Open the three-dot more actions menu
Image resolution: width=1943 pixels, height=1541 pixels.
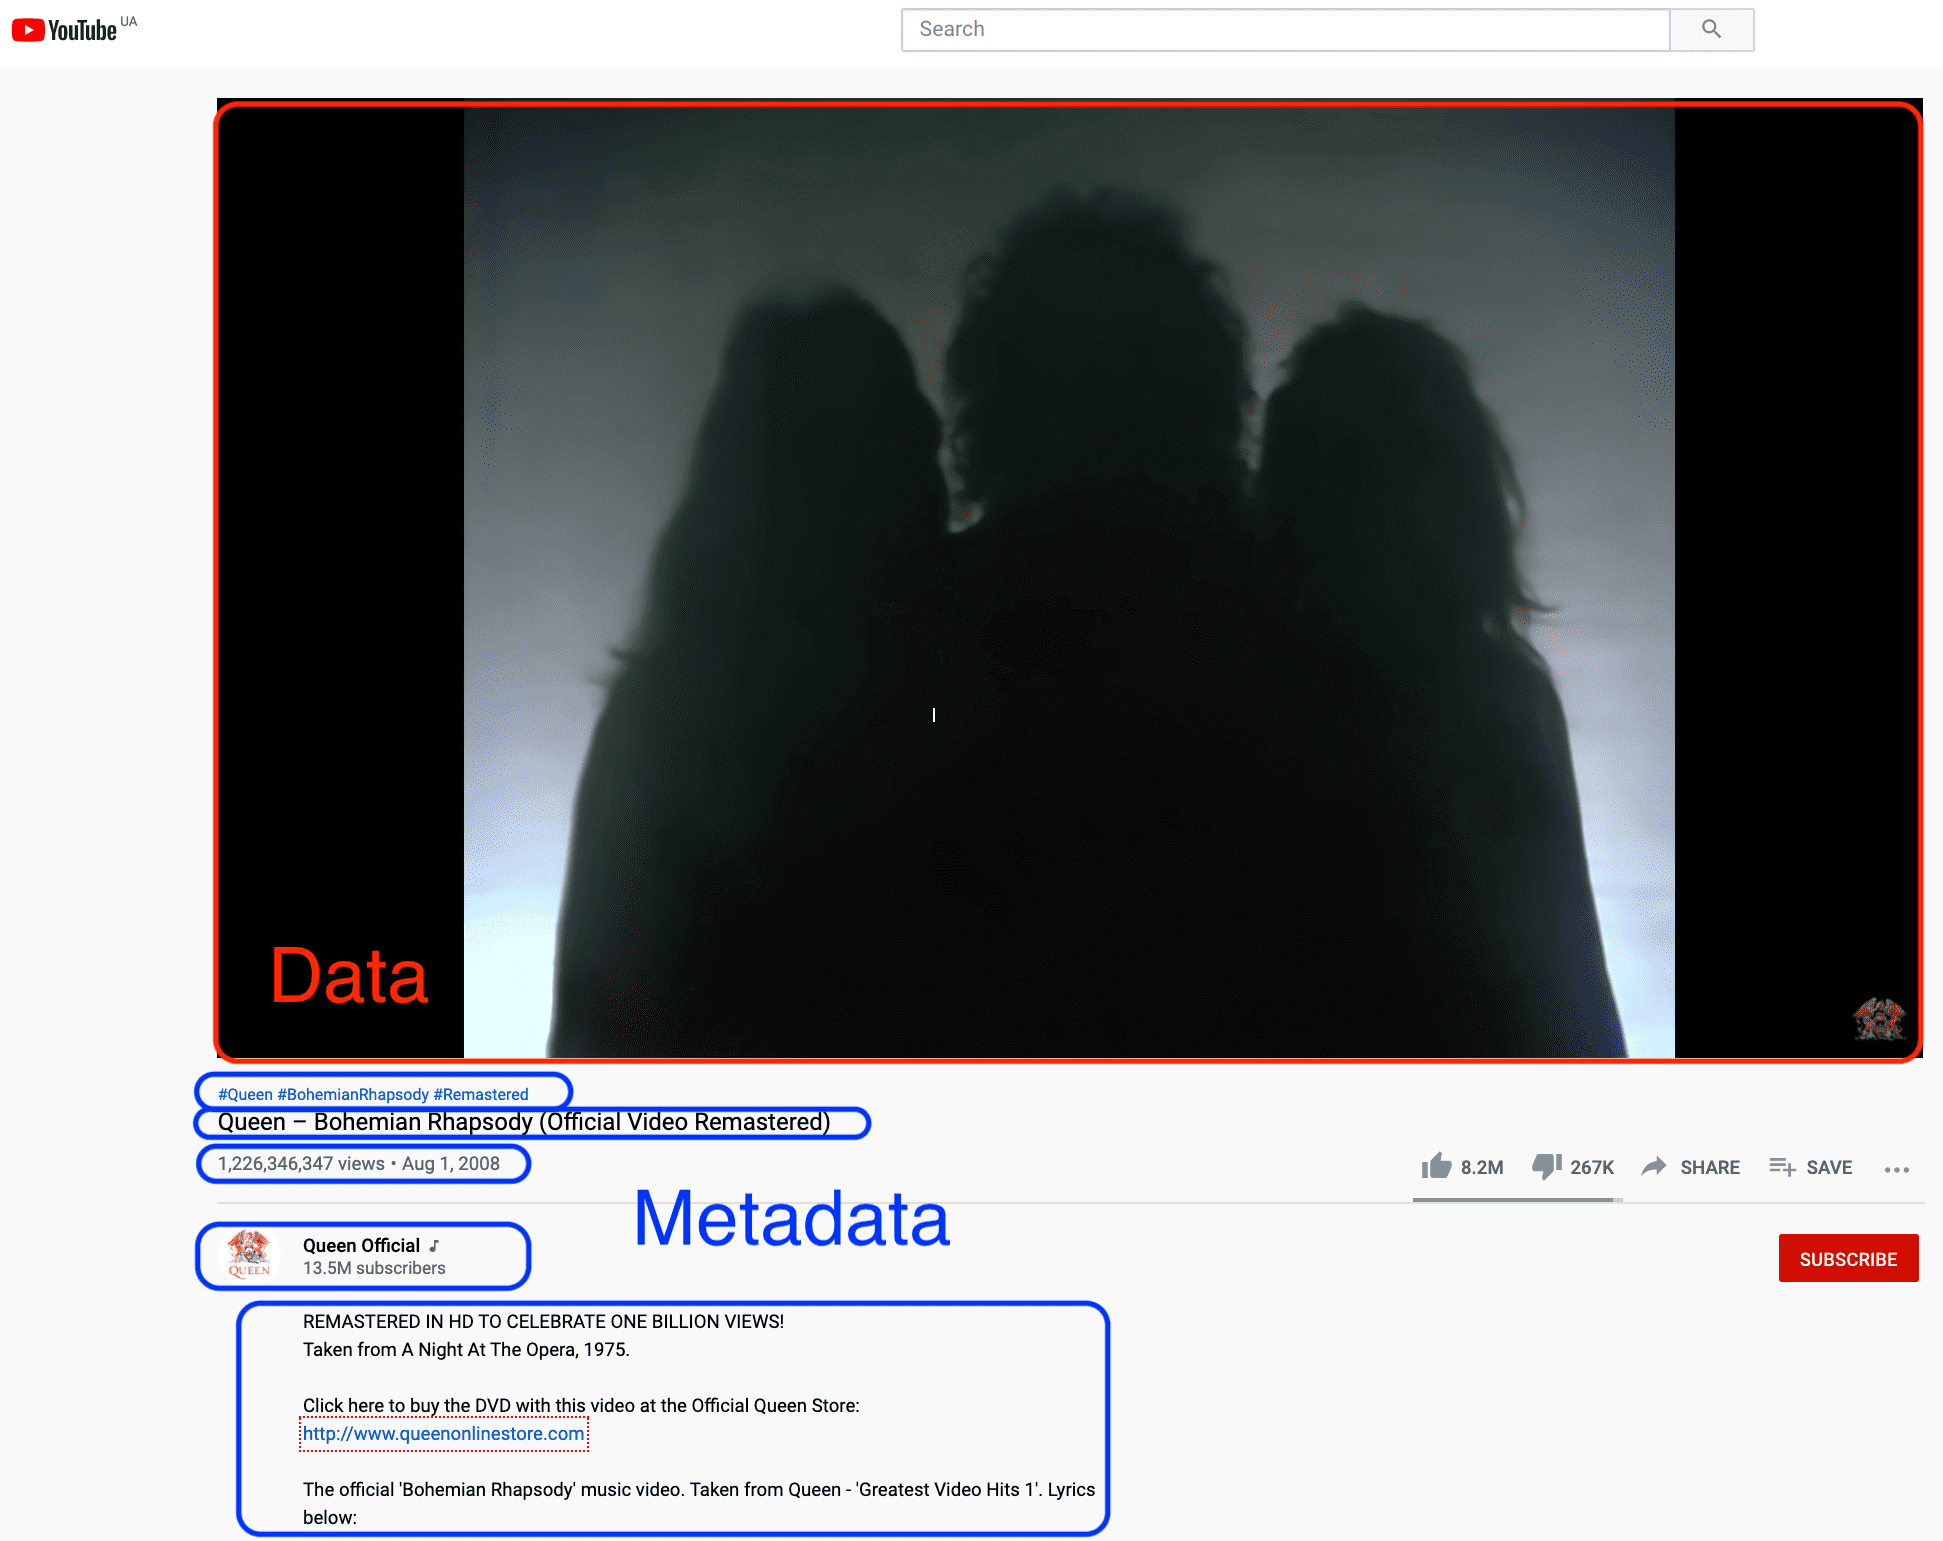[x=1896, y=1169]
